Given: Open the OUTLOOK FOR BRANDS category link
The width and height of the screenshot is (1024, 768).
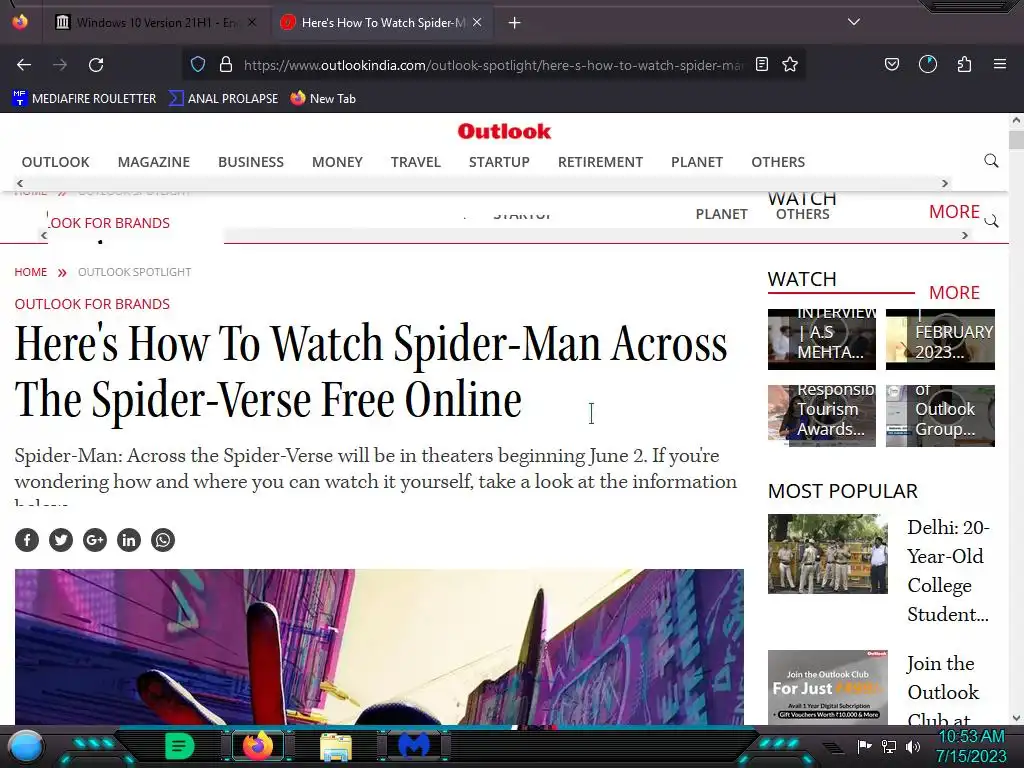Looking at the screenshot, I should coord(92,304).
